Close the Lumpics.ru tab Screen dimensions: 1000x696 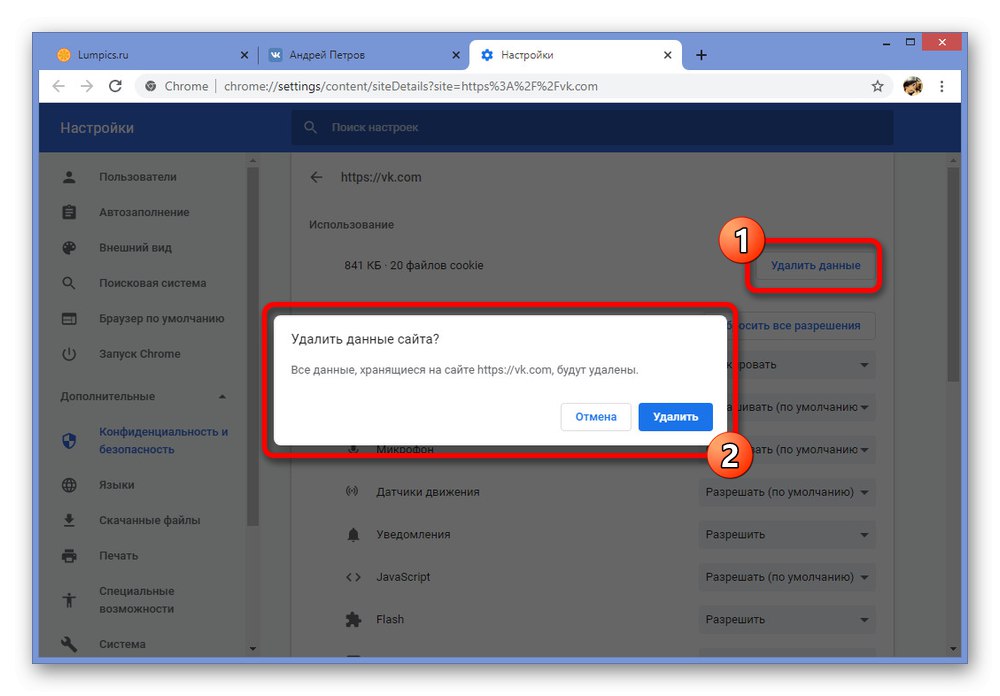[244, 55]
